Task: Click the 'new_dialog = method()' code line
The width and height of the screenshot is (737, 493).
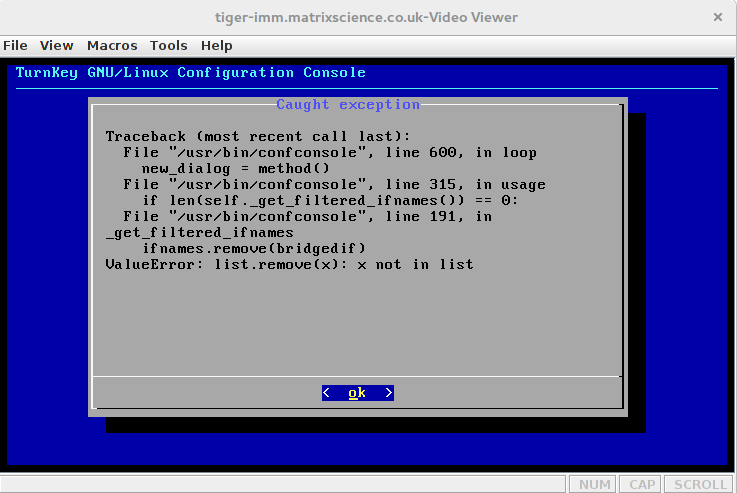Action: coord(235,168)
